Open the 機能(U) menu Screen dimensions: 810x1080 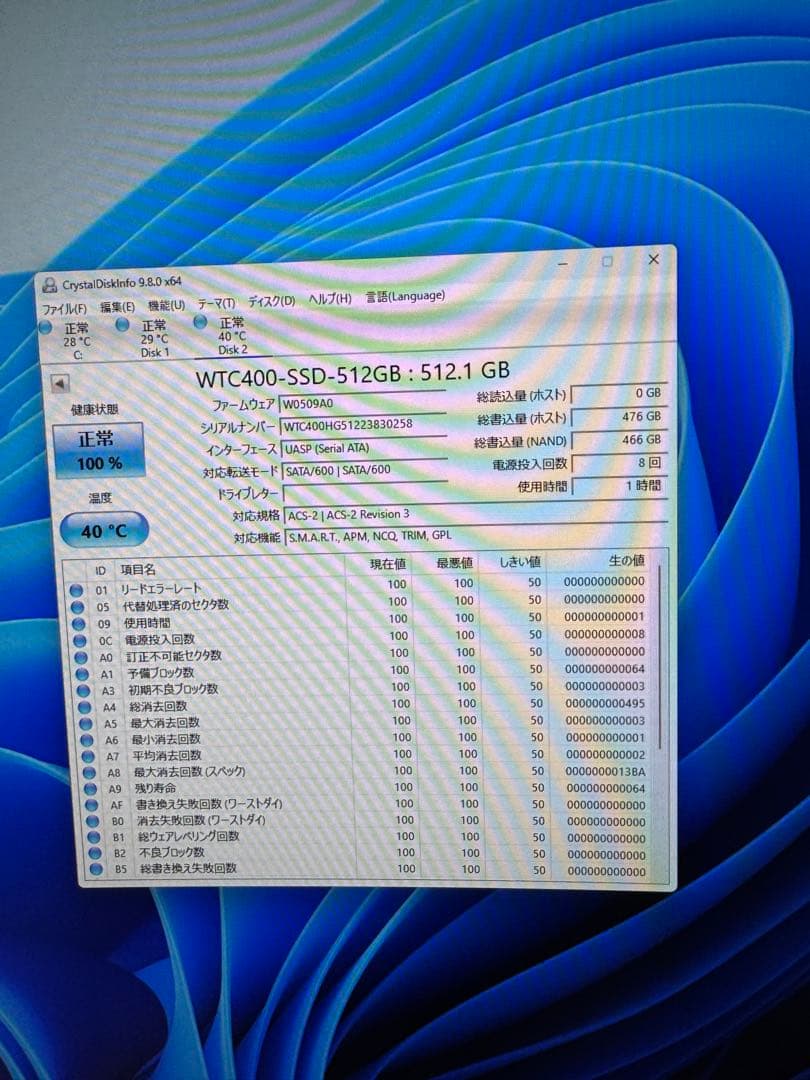166,305
